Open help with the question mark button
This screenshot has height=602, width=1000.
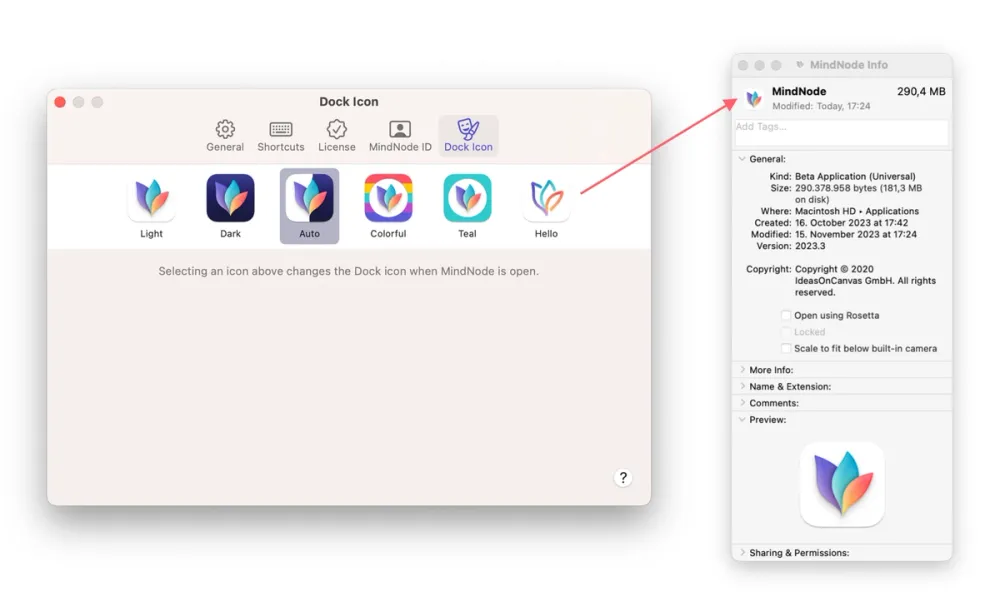pos(623,478)
